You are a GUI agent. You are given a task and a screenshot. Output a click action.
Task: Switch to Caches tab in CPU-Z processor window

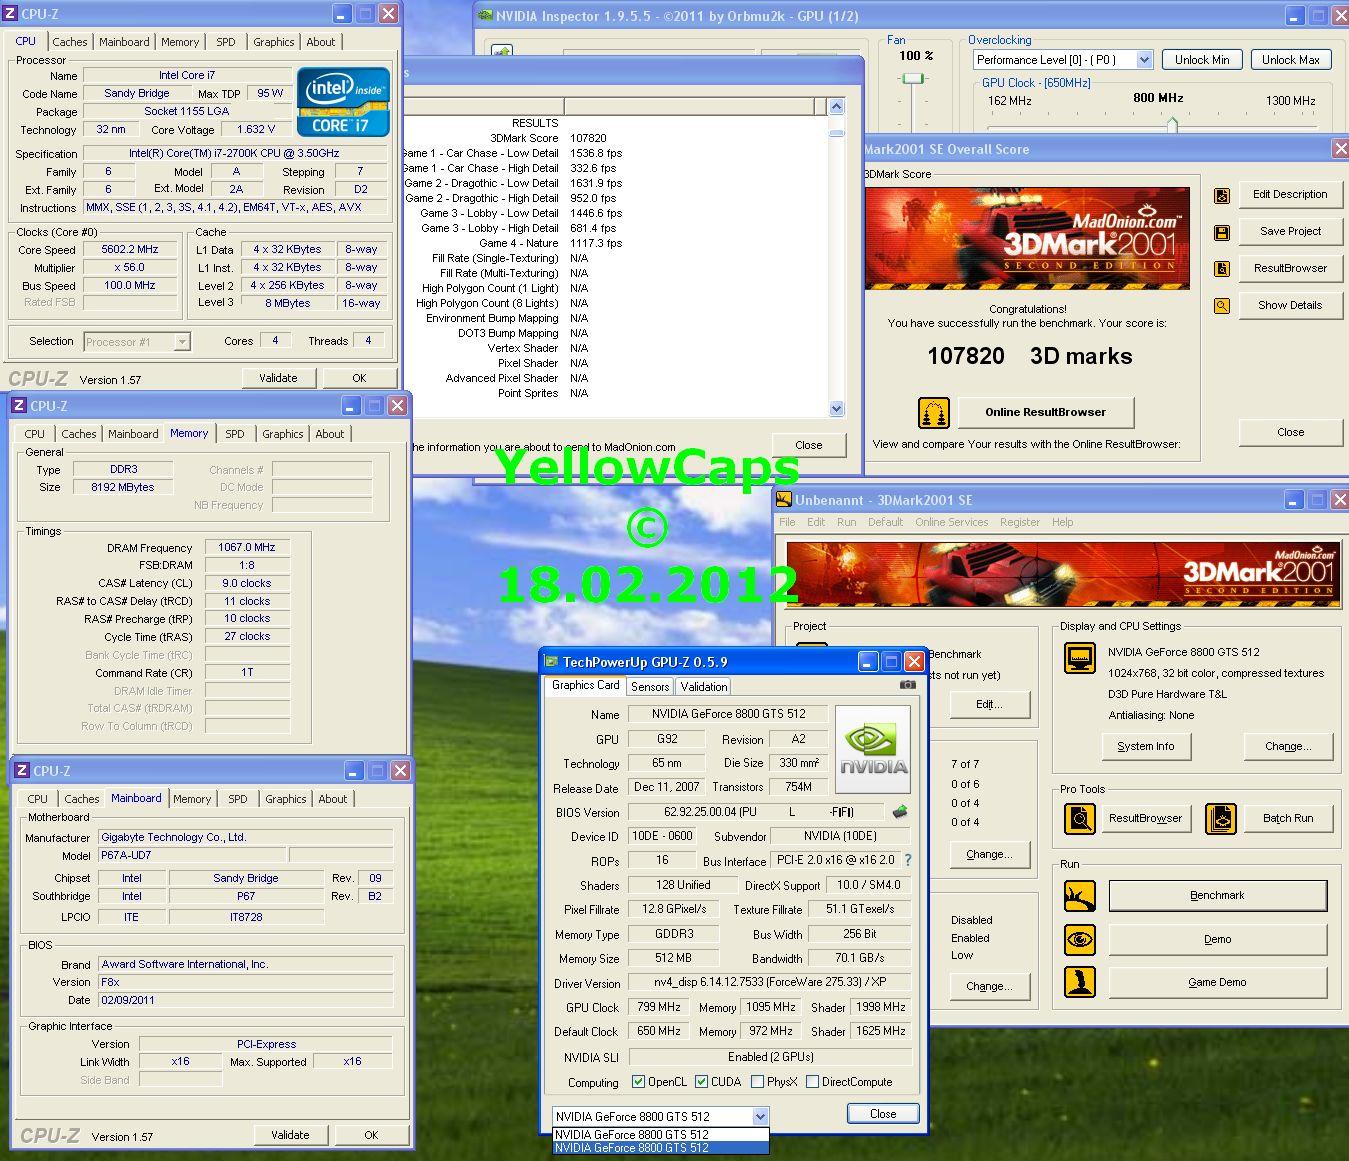70,42
